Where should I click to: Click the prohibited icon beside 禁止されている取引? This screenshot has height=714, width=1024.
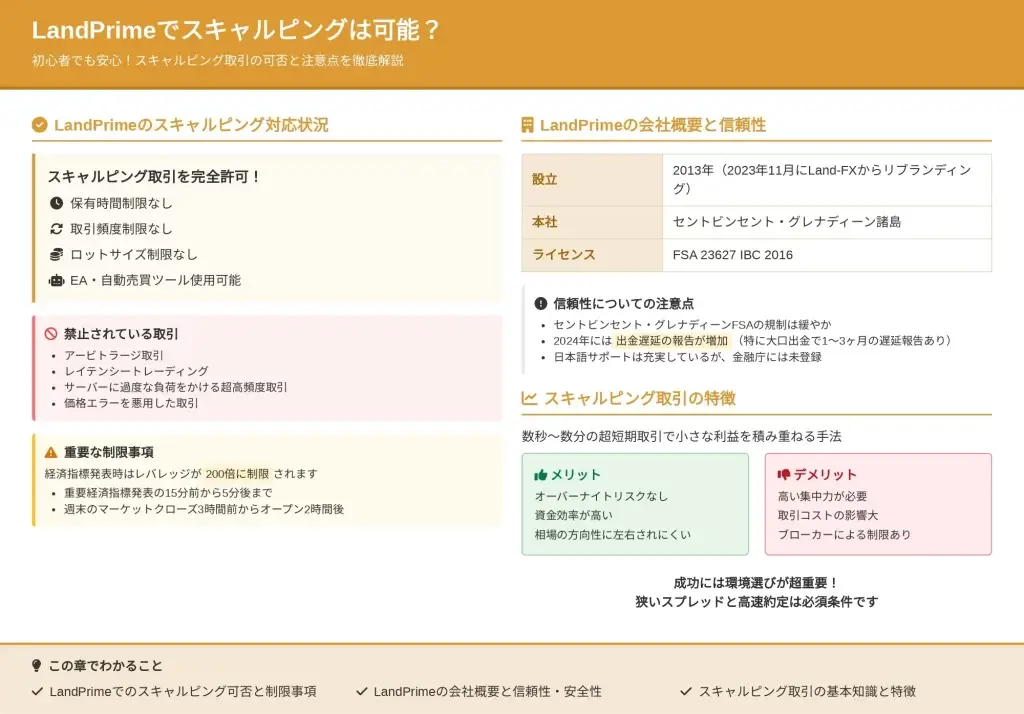[x=51, y=334]
